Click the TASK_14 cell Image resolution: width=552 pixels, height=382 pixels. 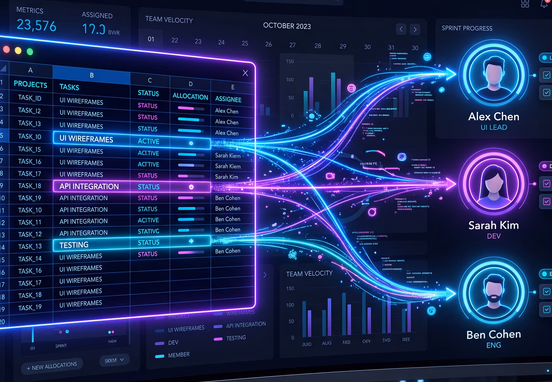(30, 259)
